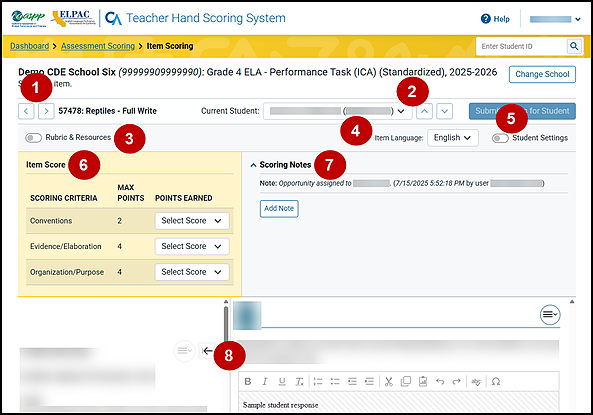Viewport: 593px width, 415px height.
Task: Click the Bold formatting icon
Action: [248, 381]
